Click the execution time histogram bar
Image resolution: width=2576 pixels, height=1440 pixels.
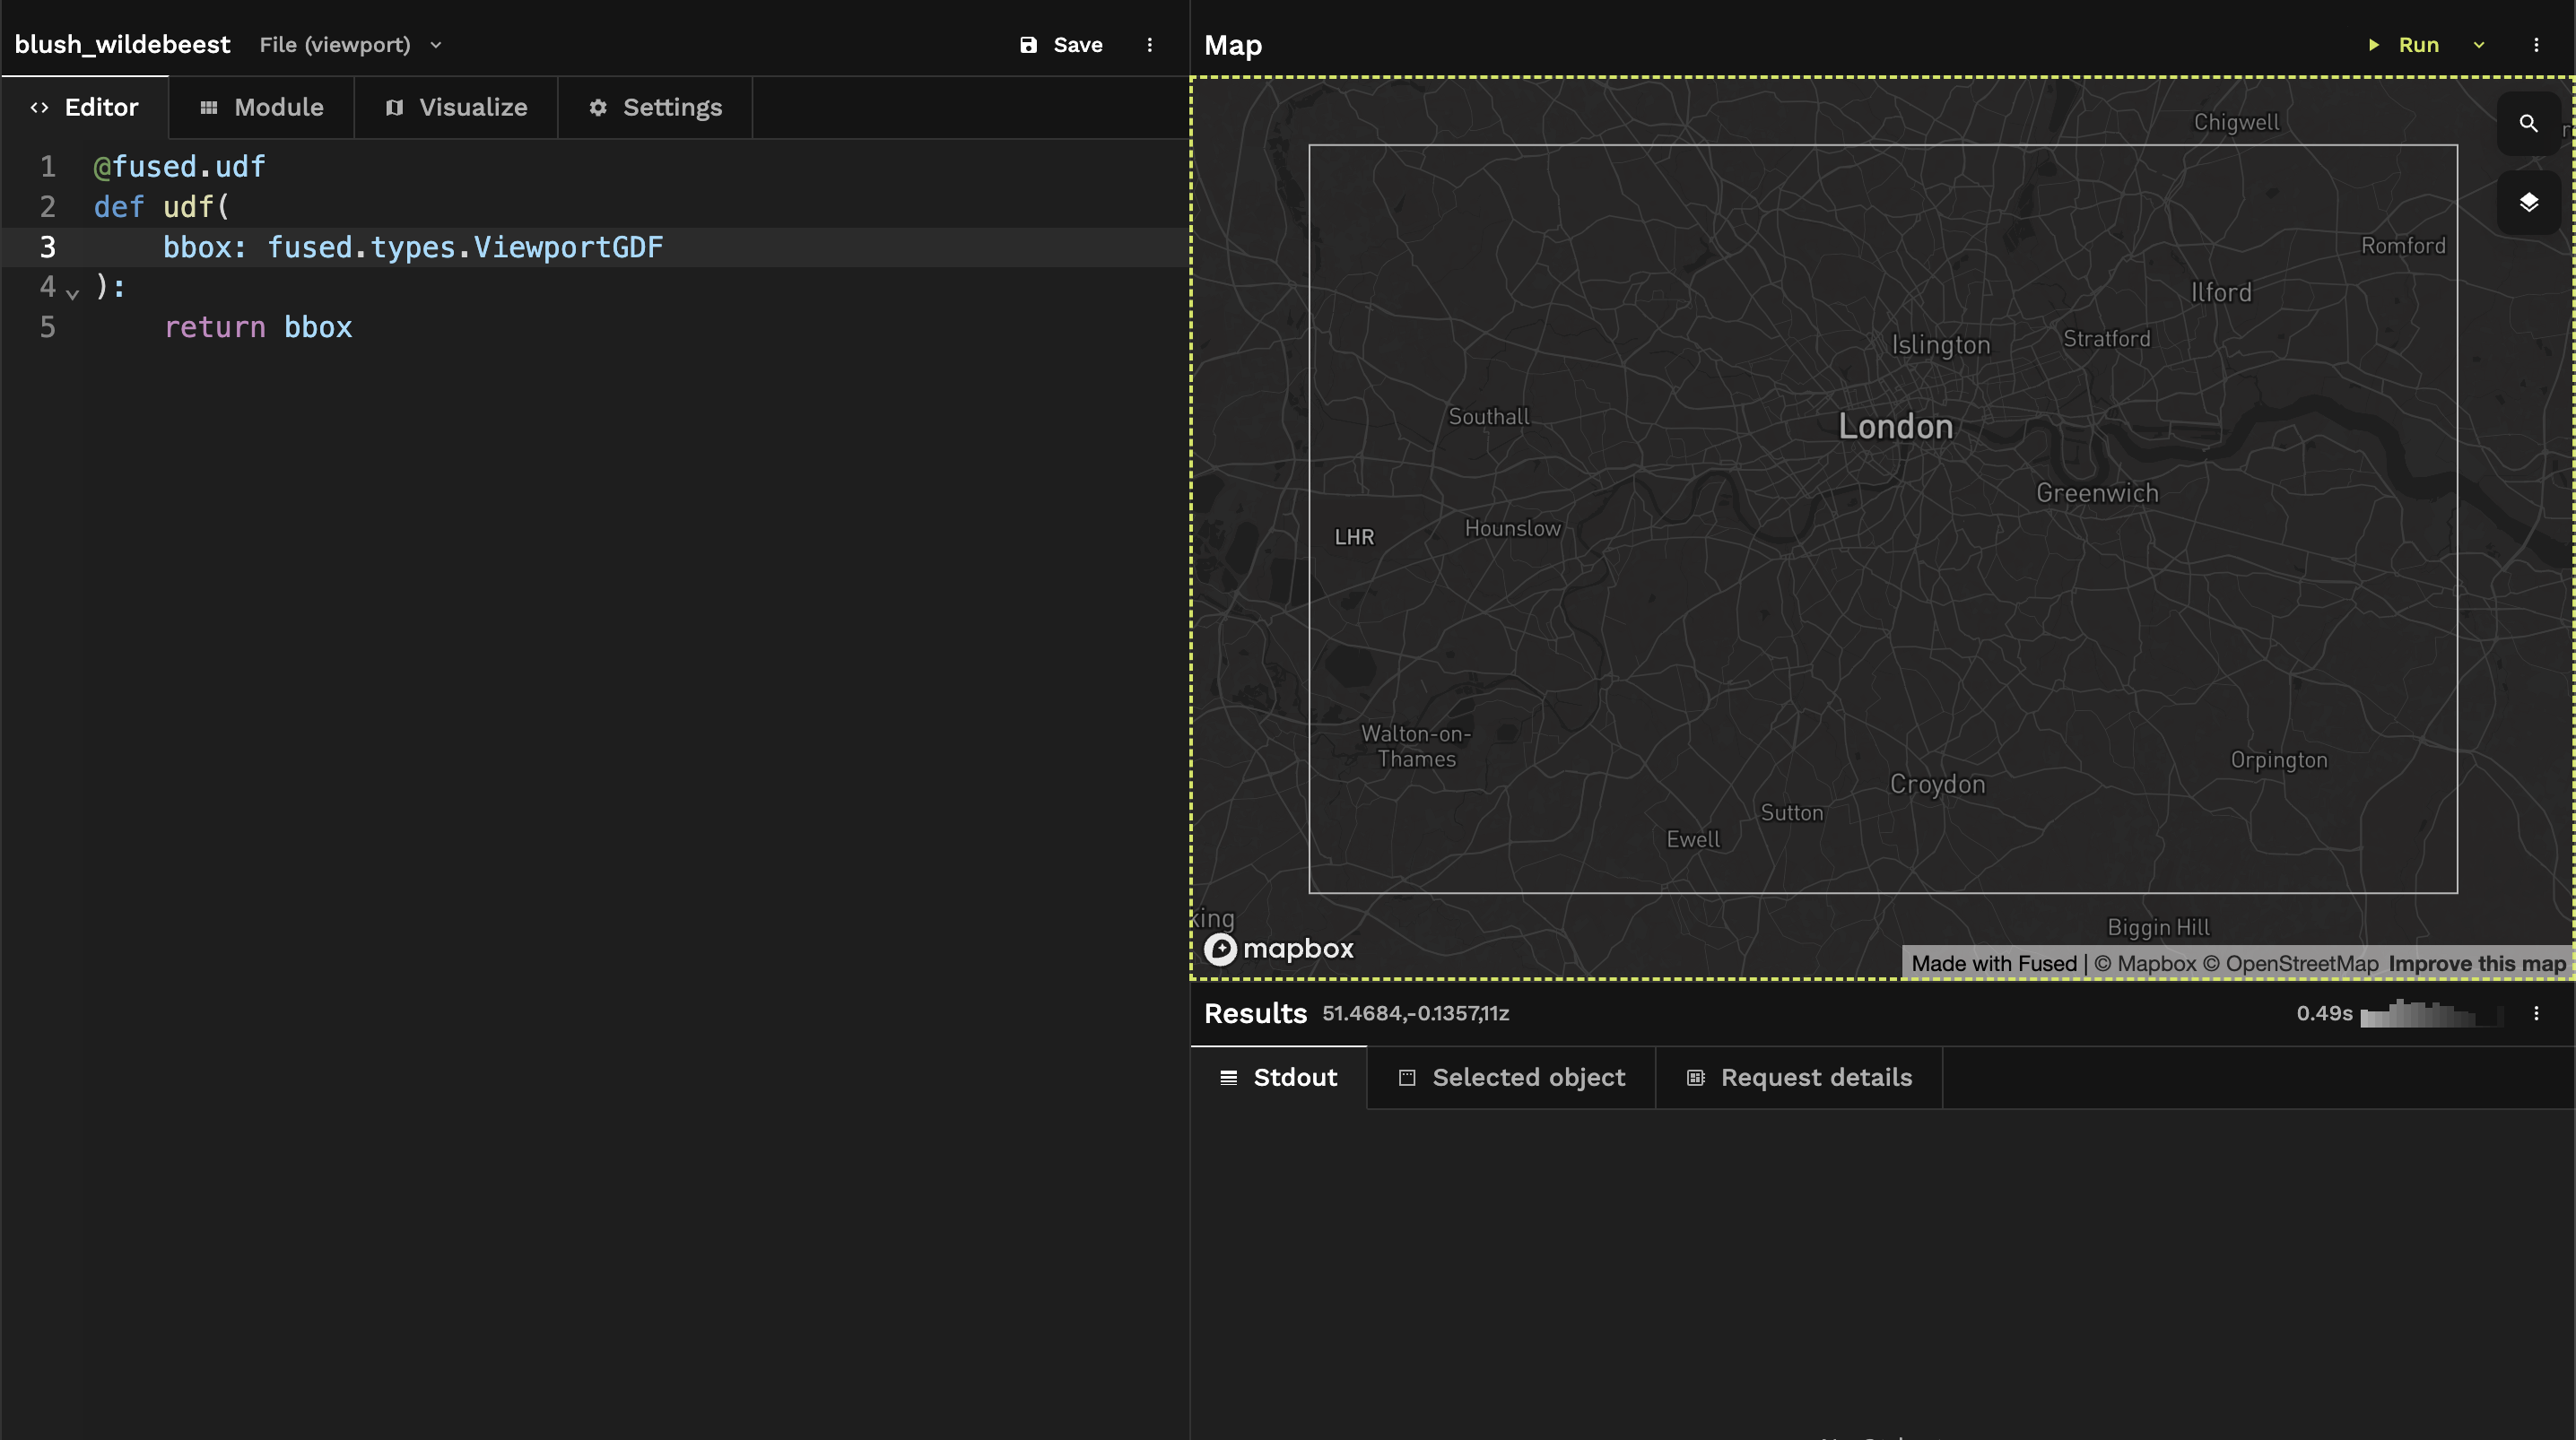pyautogui.click(x=2430, y=1014)
